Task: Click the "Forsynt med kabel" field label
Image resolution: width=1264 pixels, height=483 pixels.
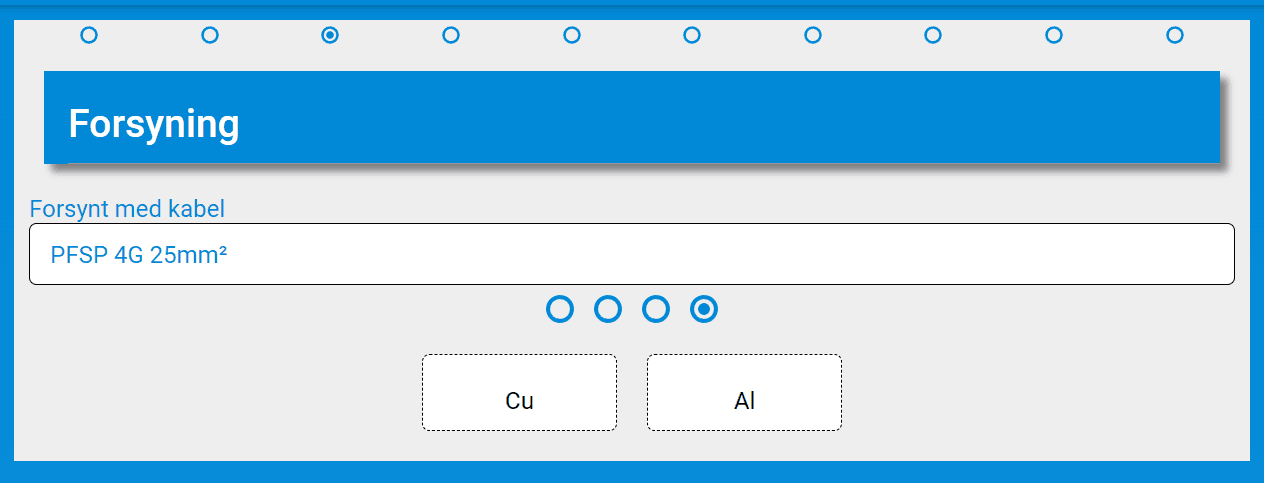Action: [127, 209]
